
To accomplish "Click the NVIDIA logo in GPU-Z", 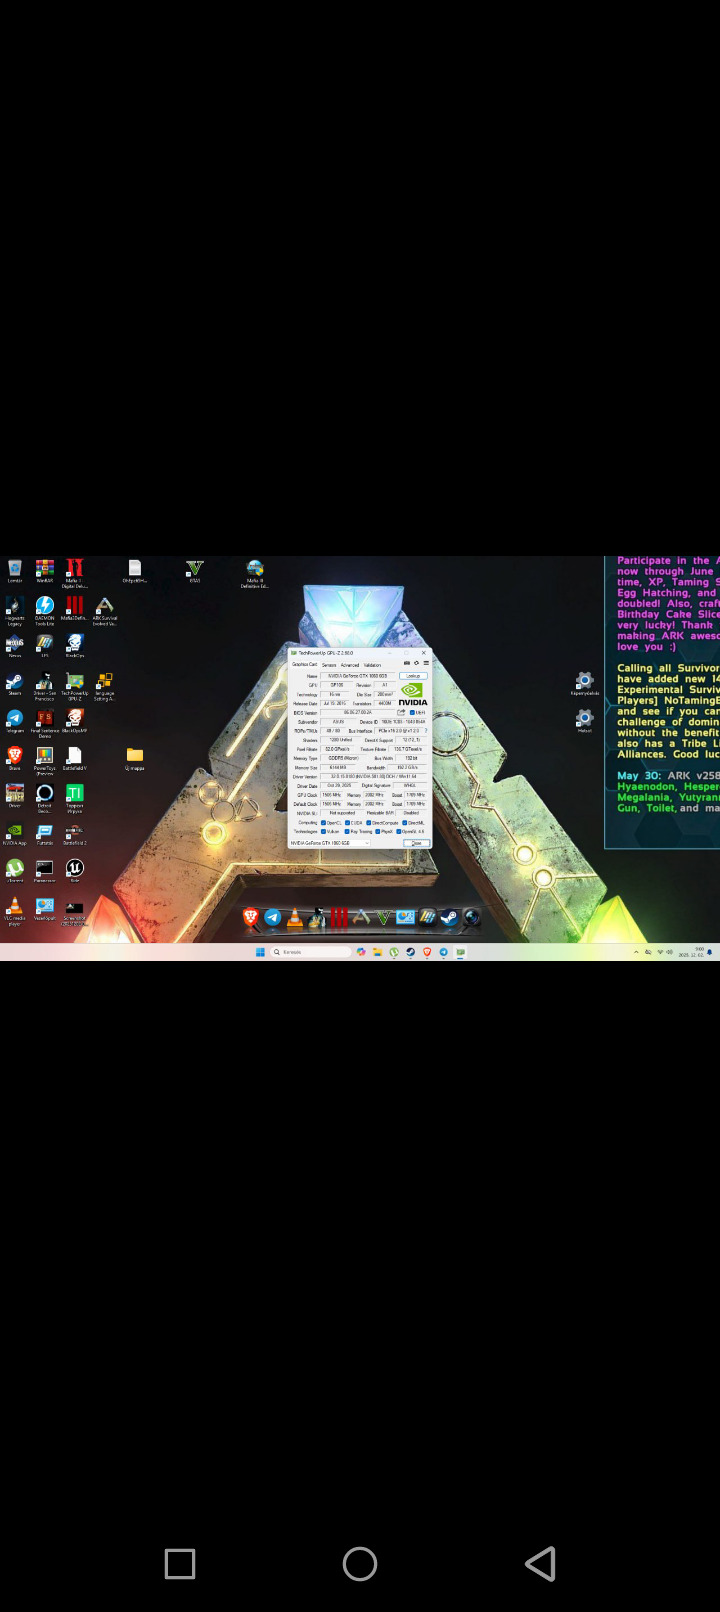I will coord(413,694).
